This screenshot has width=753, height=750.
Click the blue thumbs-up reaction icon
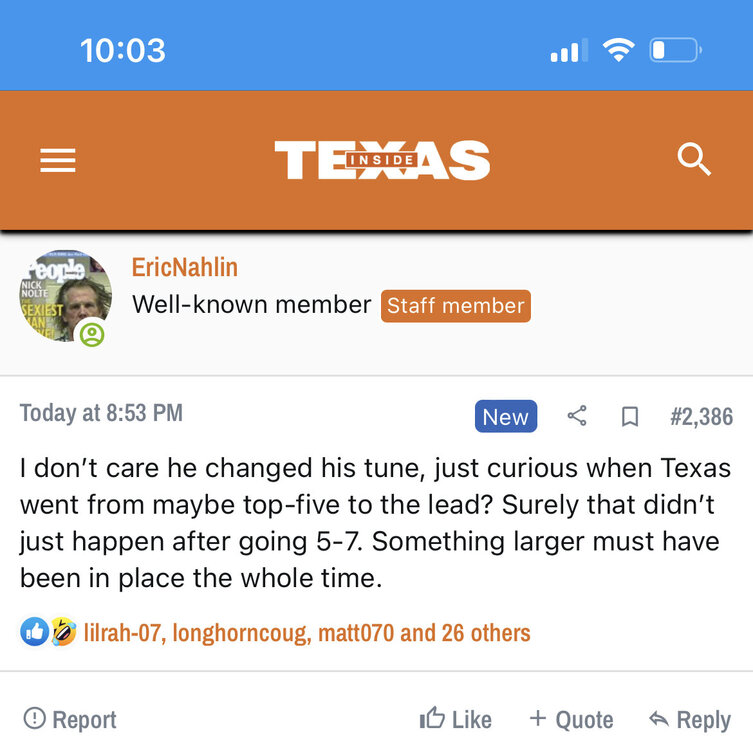pyautogui.click(x=34, y=631)
